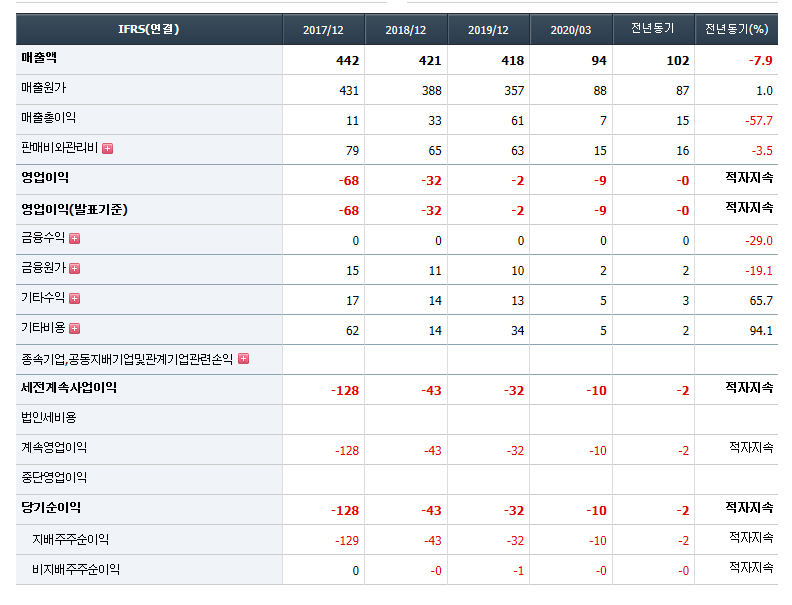Click 매출액 2017/12 value 442
Image resolution: width=792 pixels, height=605 pixels.
tap(348, 61)
